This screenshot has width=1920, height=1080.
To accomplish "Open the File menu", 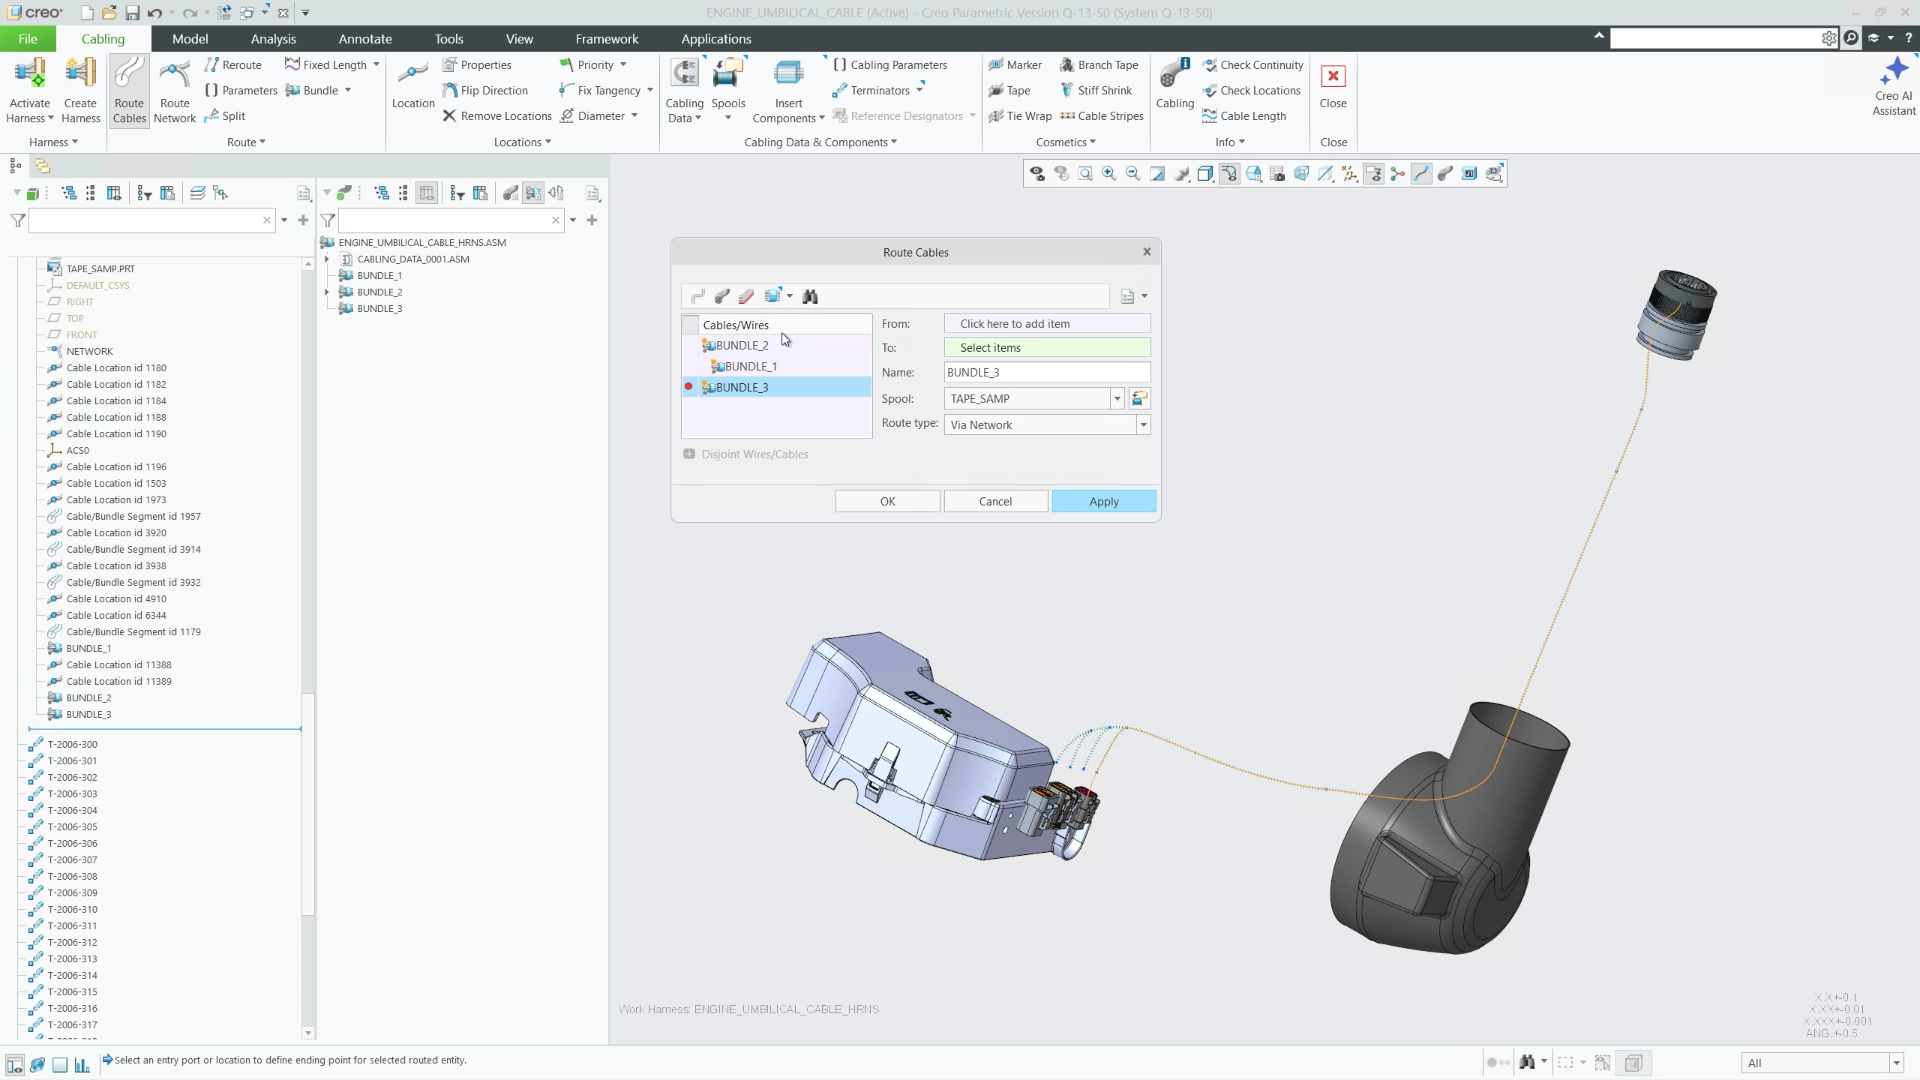I will click(x=27, y=39).
